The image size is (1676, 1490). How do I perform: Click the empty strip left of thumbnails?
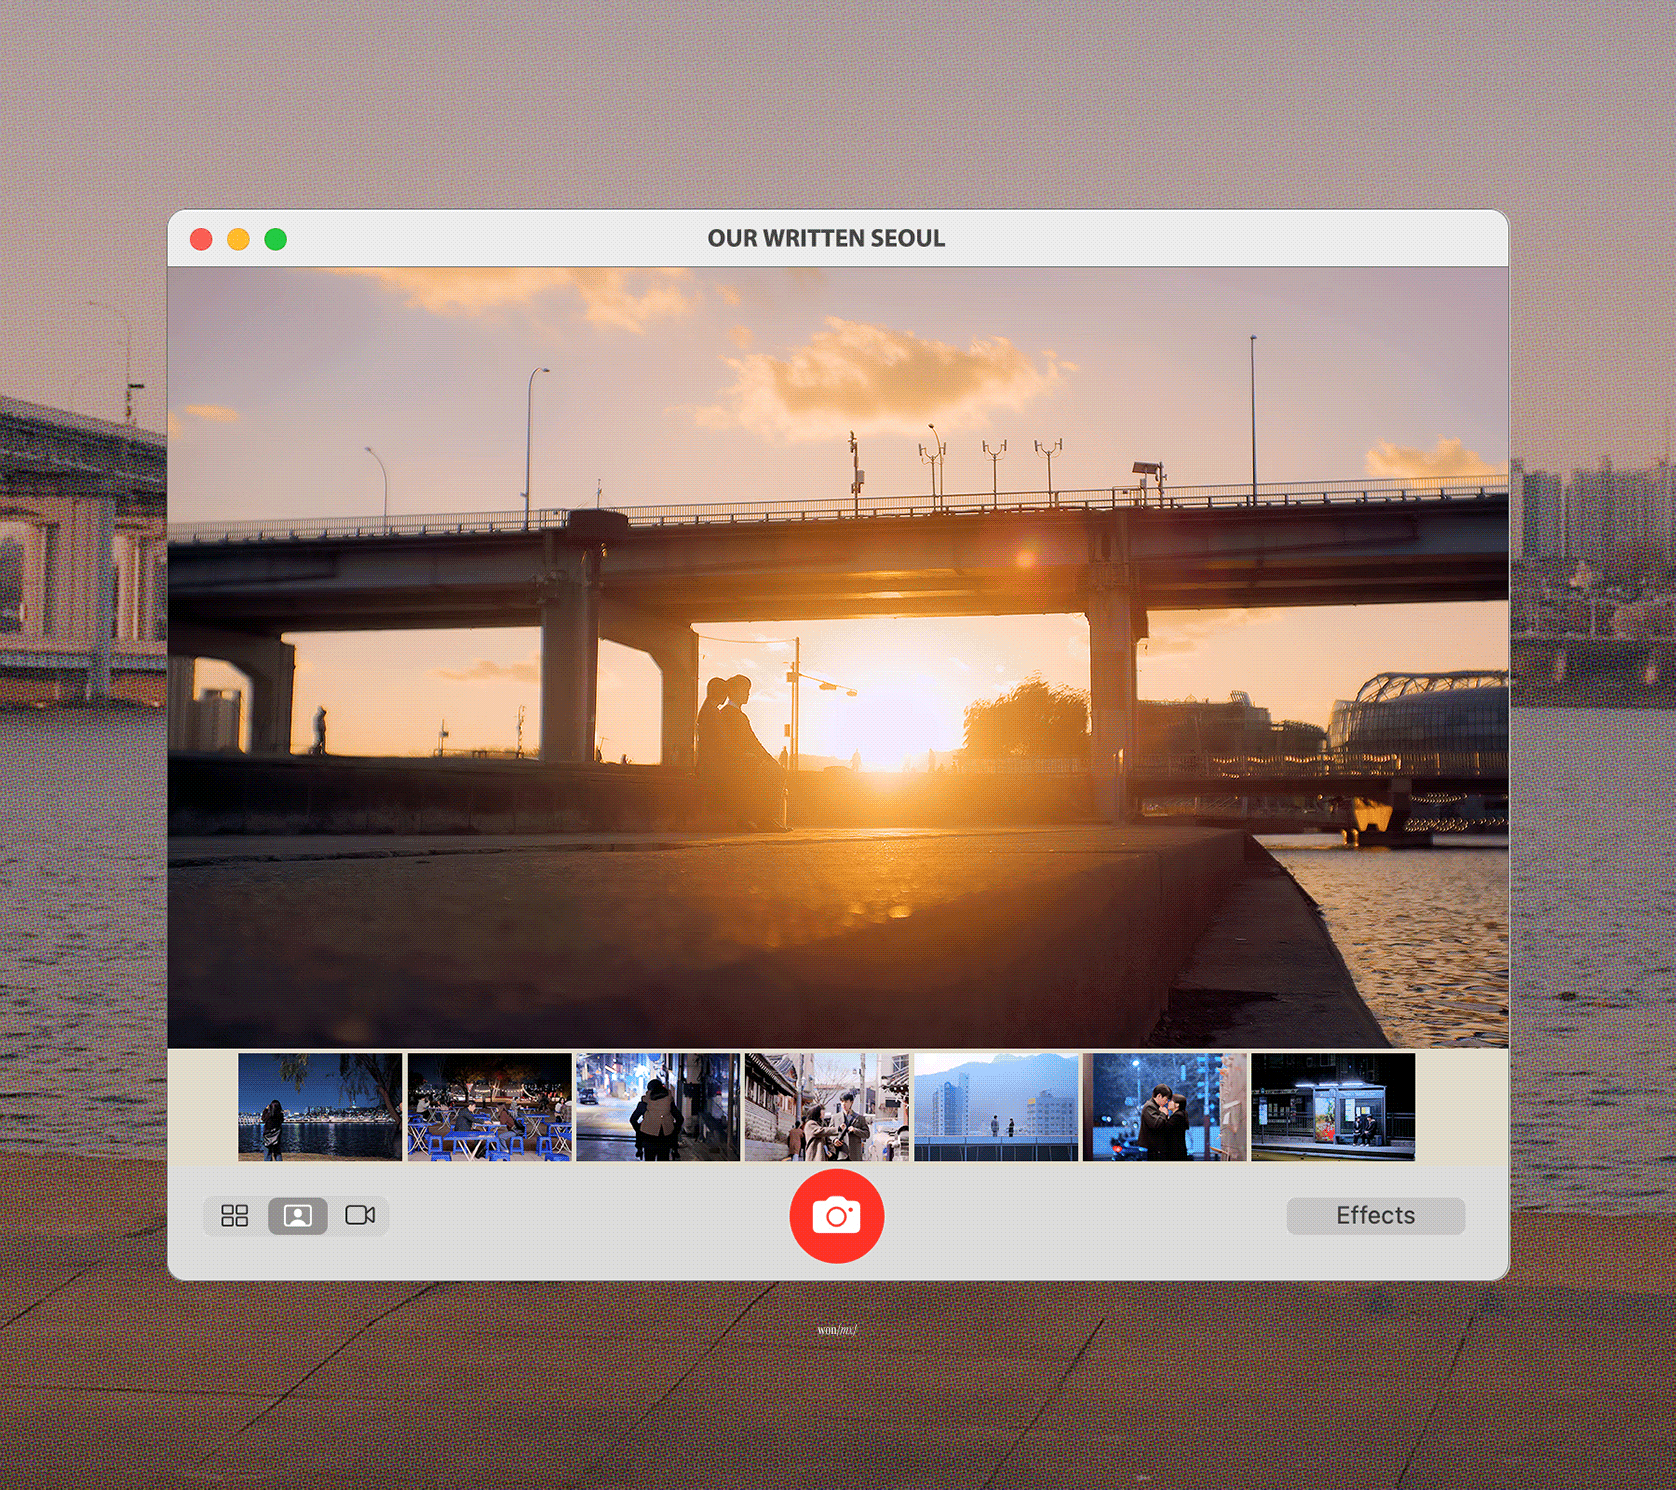click(x=203, y=1106)
